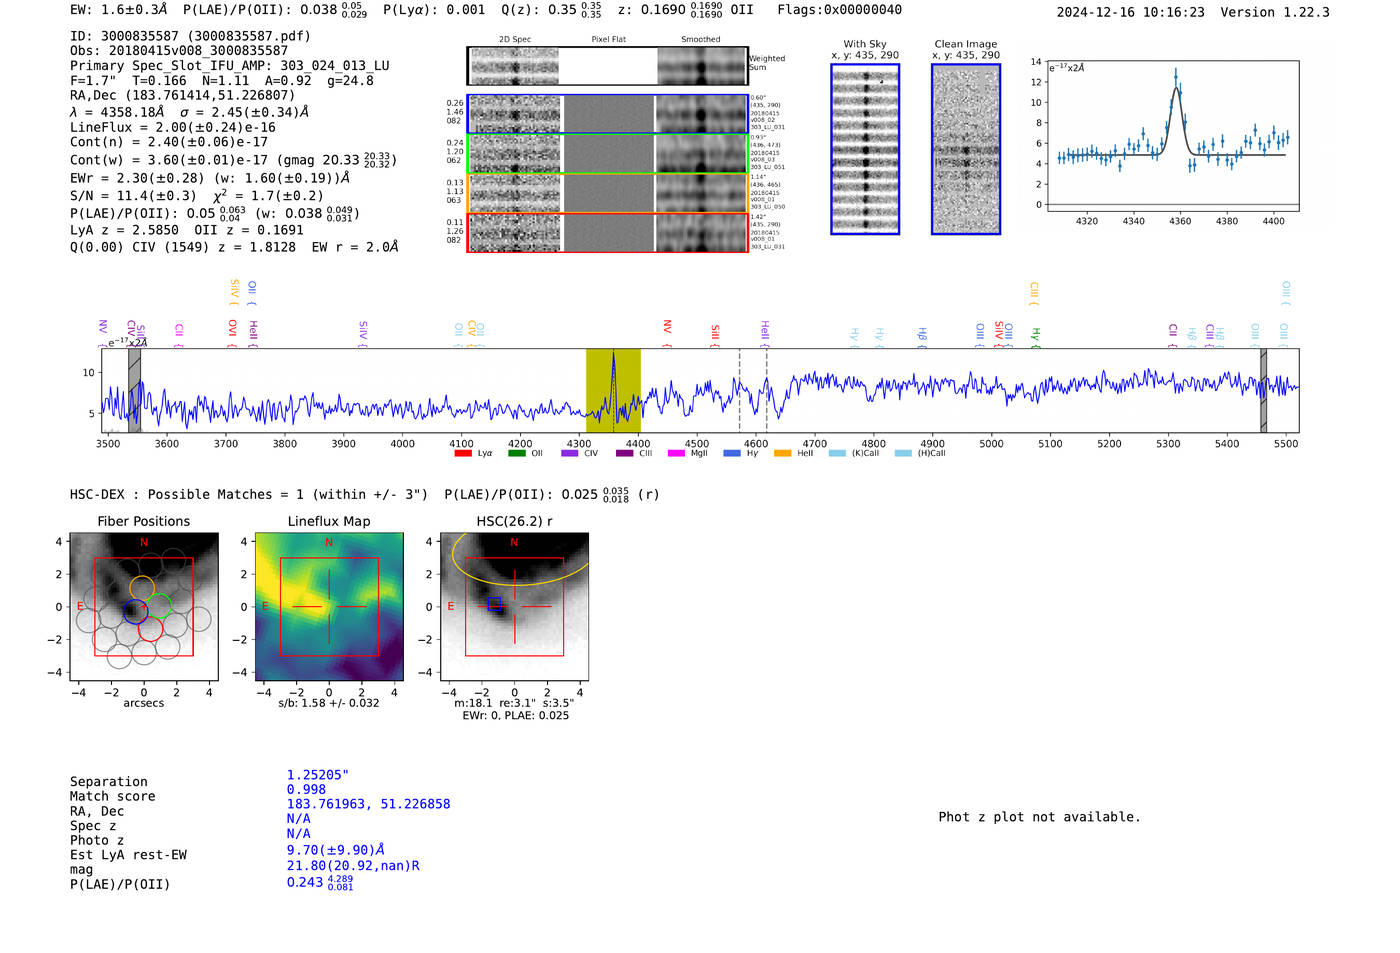Click the HeII orange legend swatch
Screen dimensions: 1400x953
pyautogui.click(x=782, y=454)
